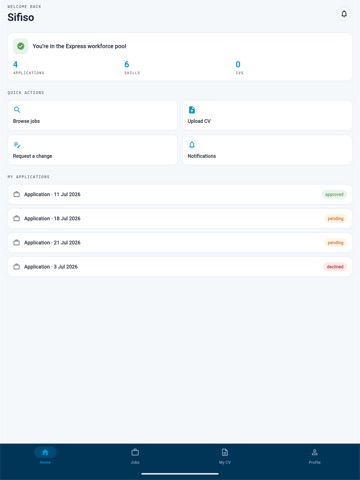Click the Notifications card bell icon
The height and width of the screenshot is (480, 360).
[192, 145]
